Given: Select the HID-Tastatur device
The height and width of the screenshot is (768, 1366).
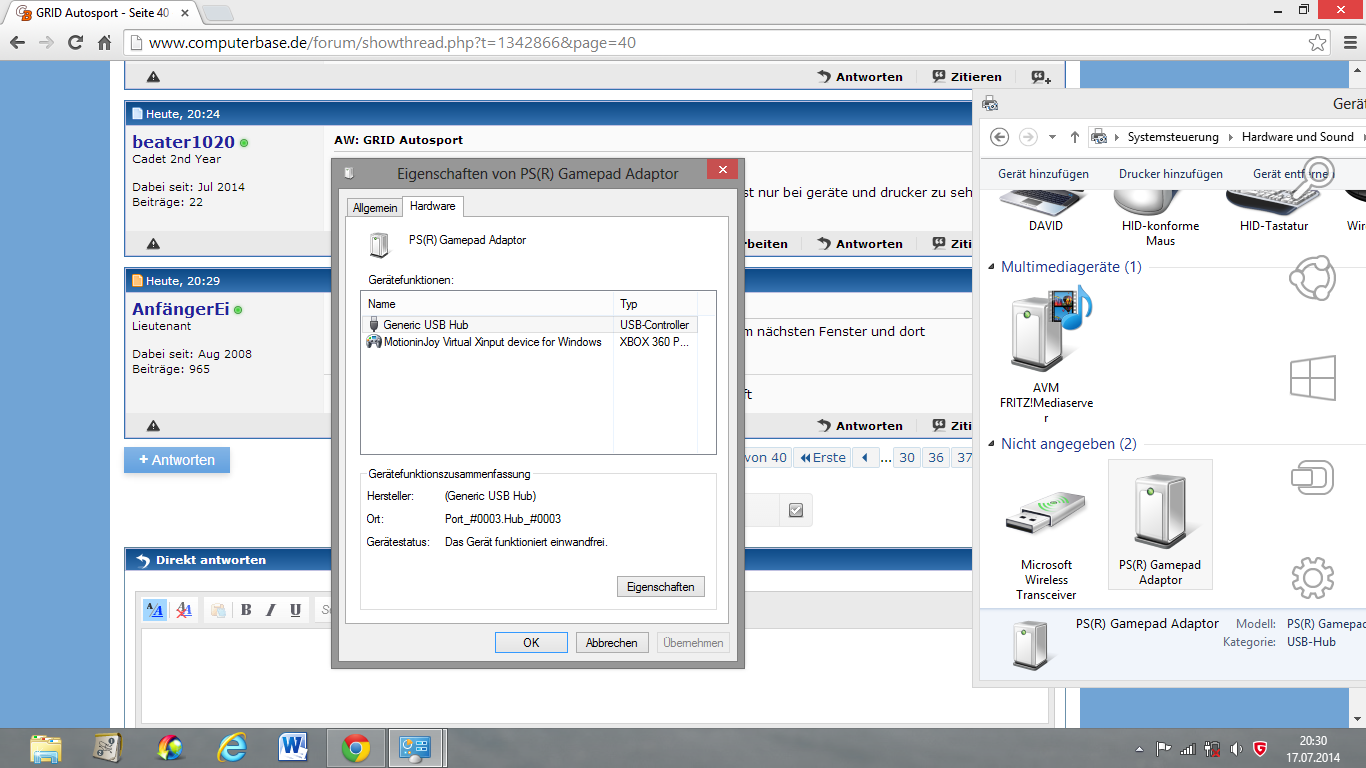Looking at the screenshot, I should coord(1274,212).
